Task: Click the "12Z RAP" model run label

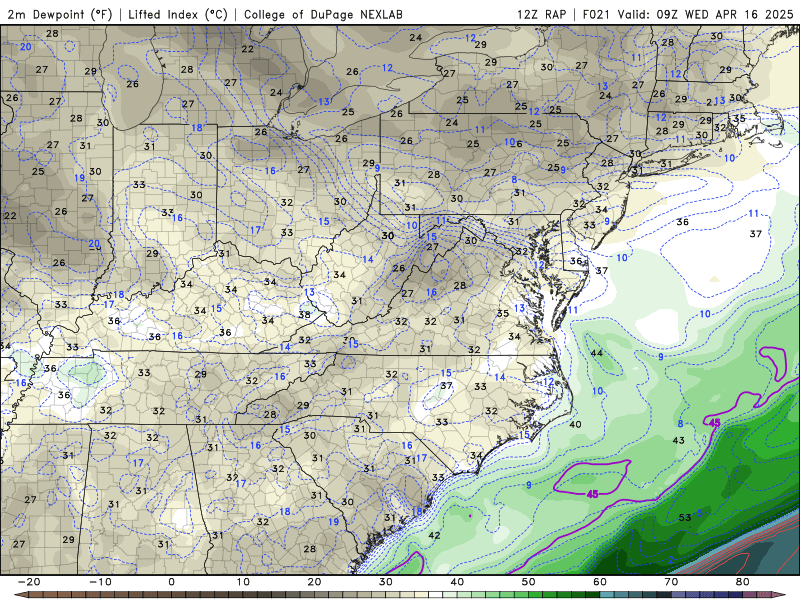Action: pyautogui.click(x=541, y=14)
